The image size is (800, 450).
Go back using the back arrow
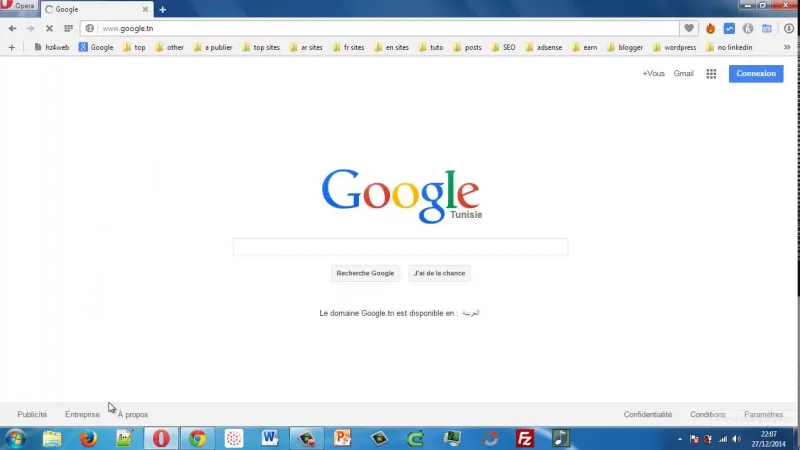(x=12, y=28)
